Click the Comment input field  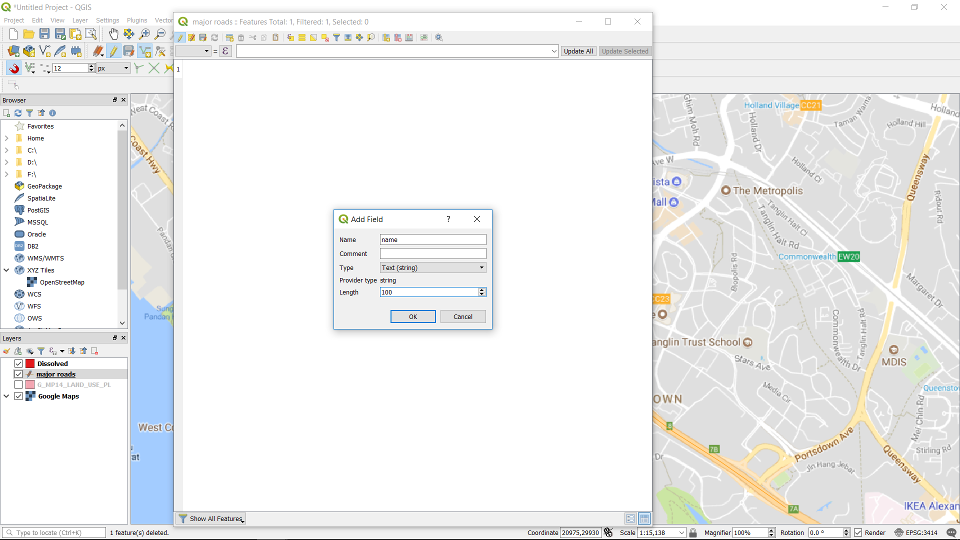pos(433,253)
